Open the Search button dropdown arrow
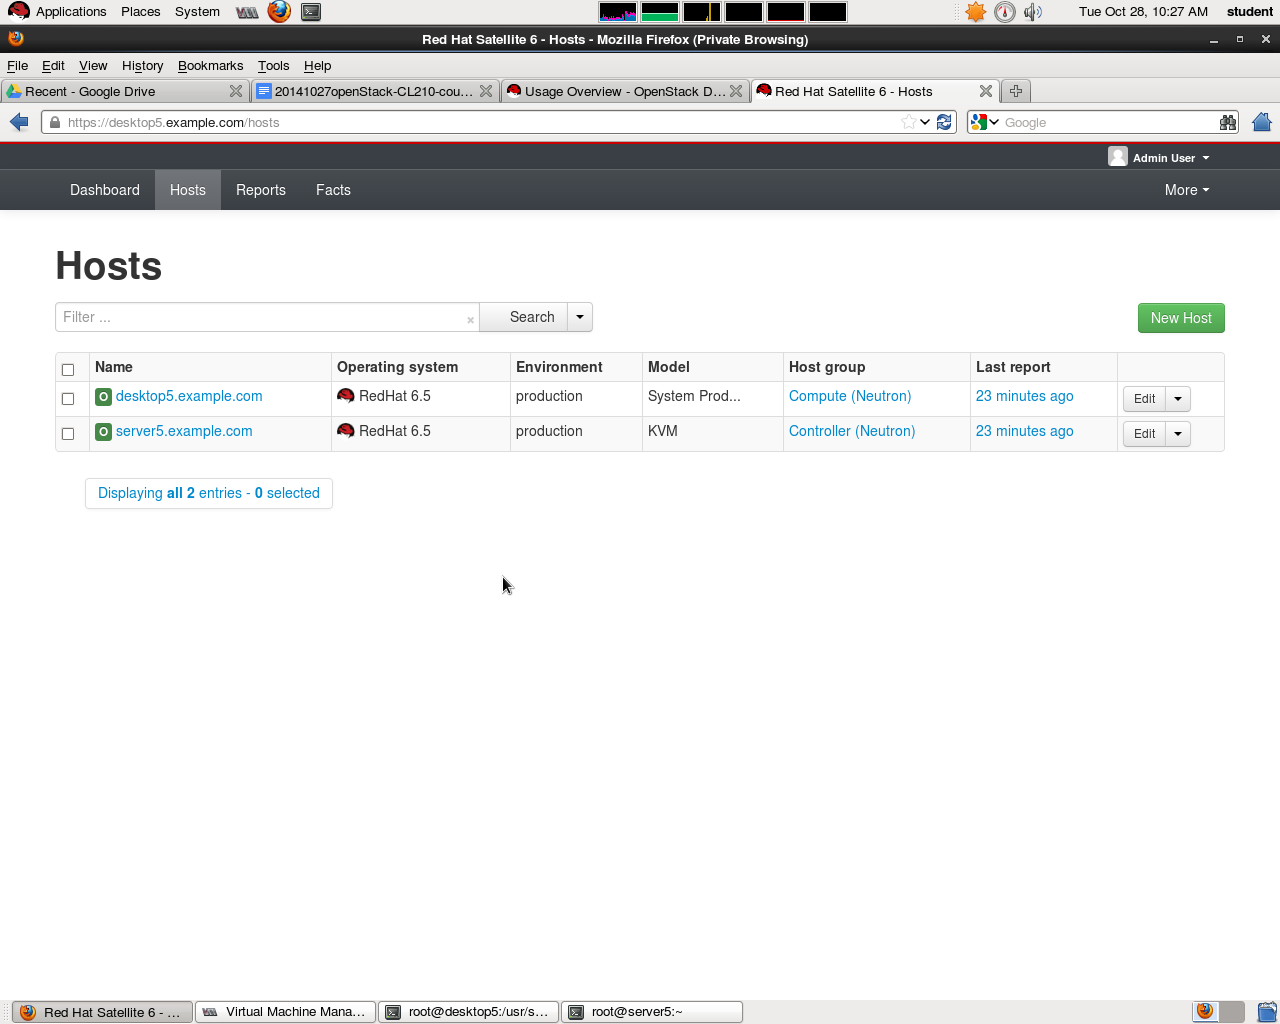 (580, 317)
